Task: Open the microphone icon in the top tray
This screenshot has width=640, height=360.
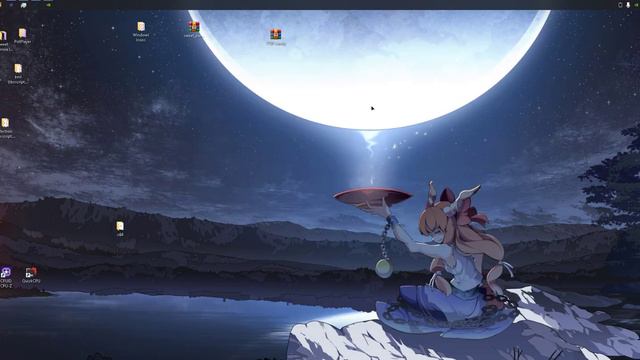Action: [628, 5]
